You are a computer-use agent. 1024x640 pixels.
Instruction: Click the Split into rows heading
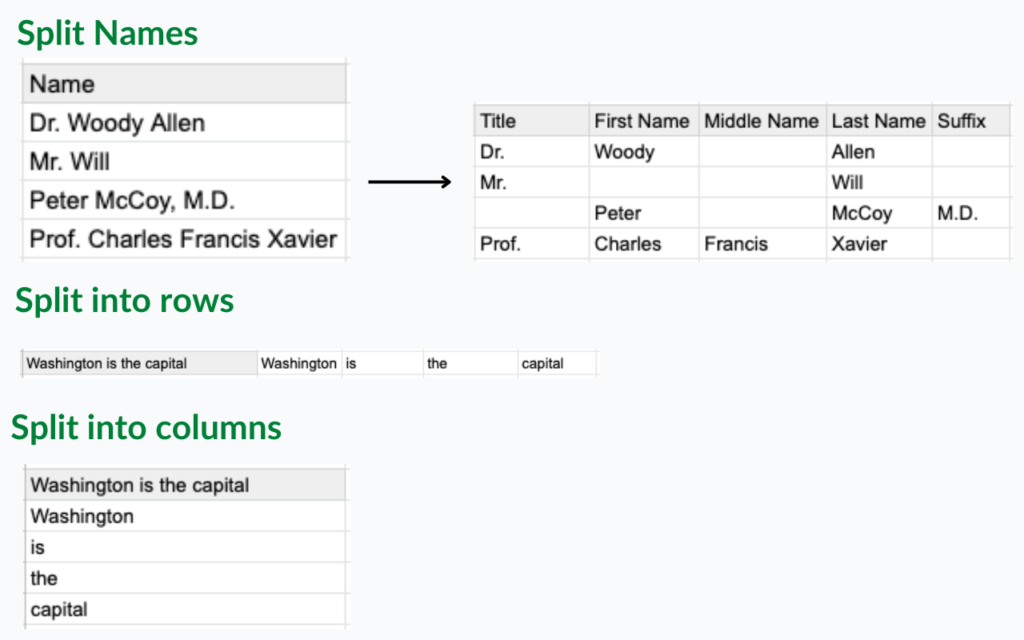tap(124, 301)
